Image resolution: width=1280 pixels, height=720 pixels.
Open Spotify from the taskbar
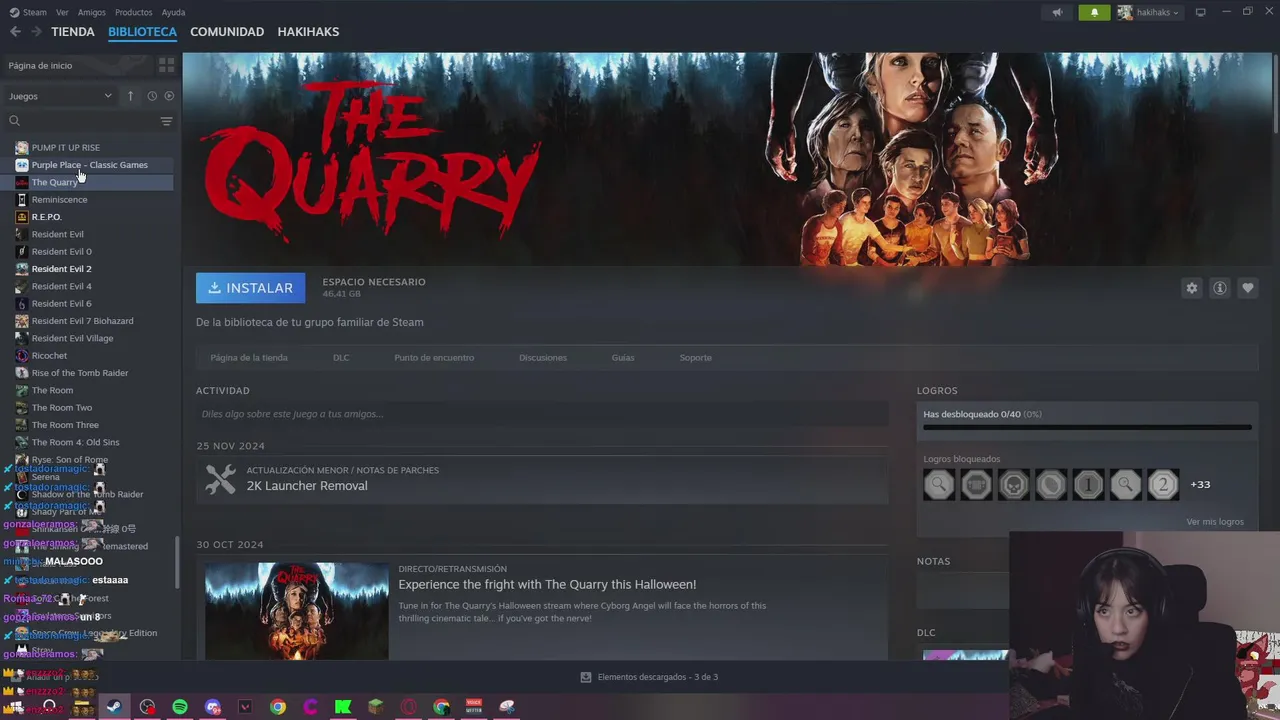[180, 707]
